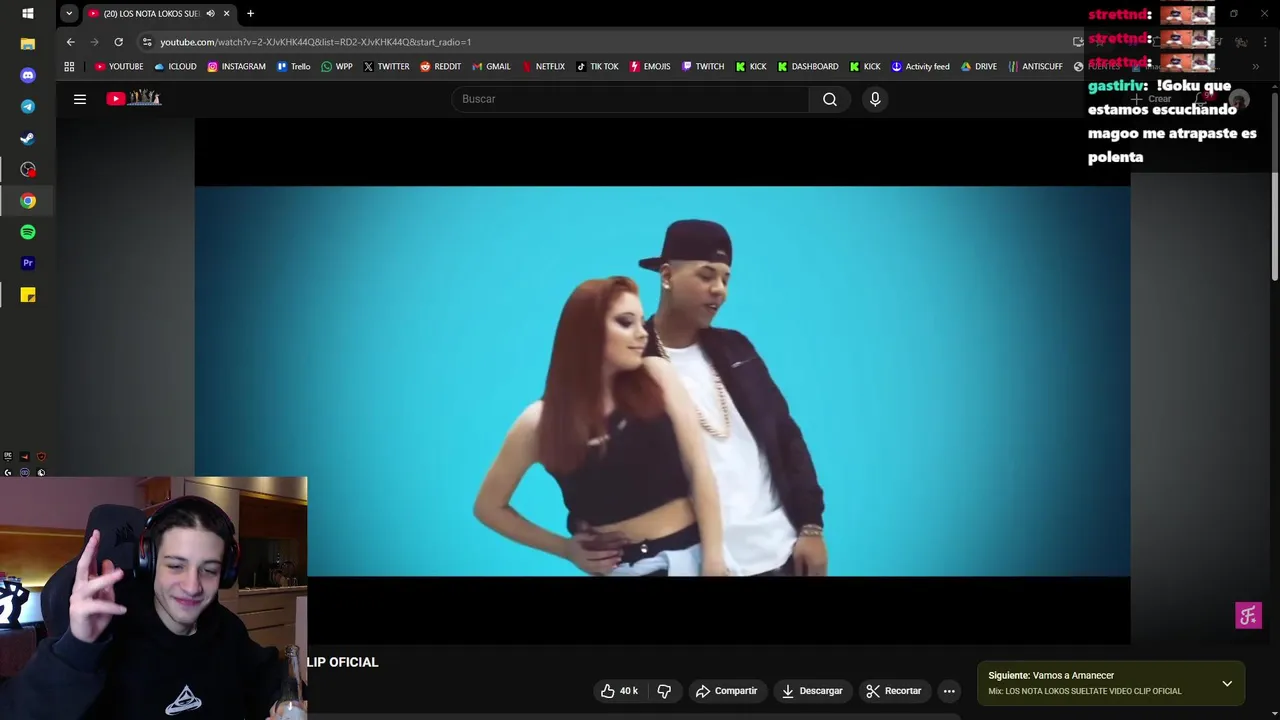The width and height of the screenshot is (1280, 720).
Task: Open the Activity feed bookmark
Action: (x=920, y=67)
